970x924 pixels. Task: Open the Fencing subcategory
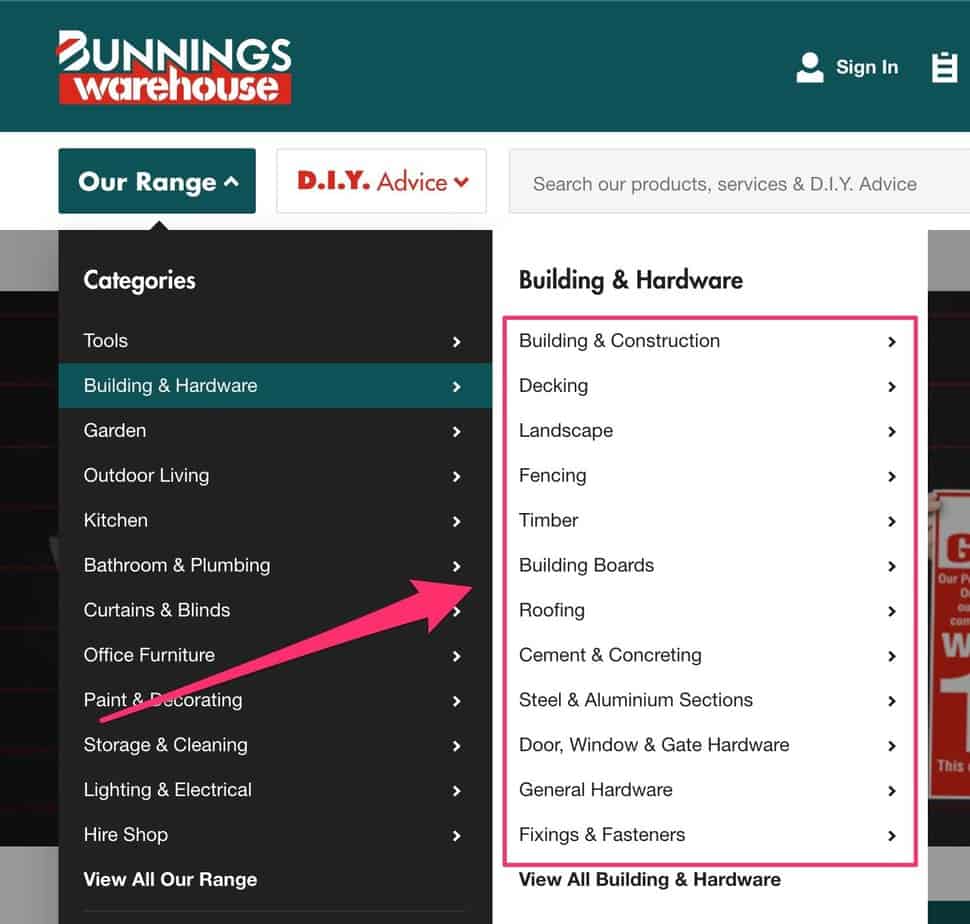[x=552, y=476]
